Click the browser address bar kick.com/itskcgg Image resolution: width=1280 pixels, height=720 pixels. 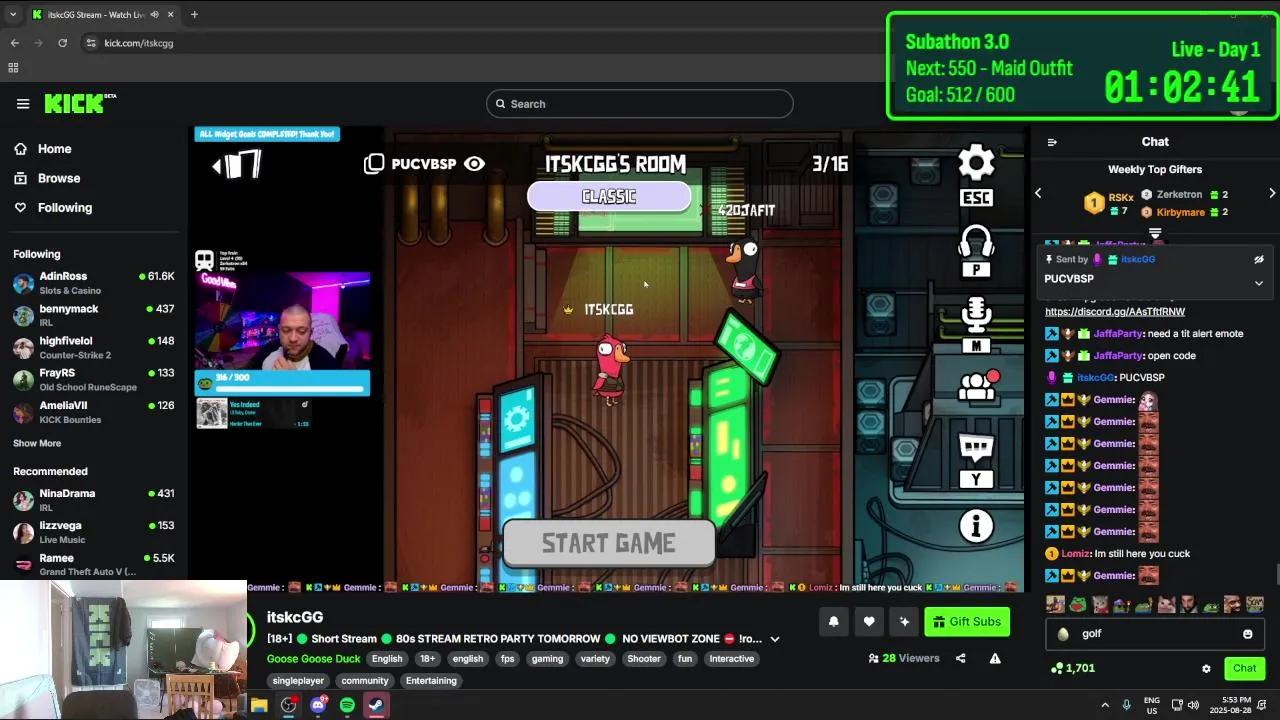139,43
